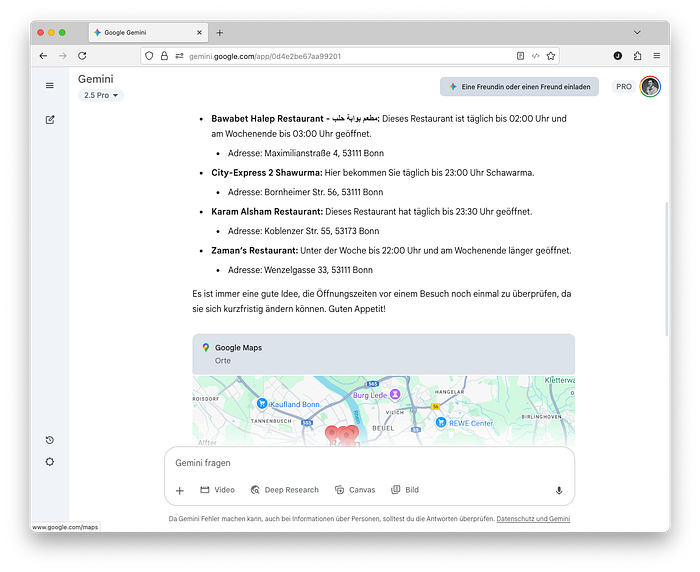
Task: Open a new browser tab
Action: (220, 33)
